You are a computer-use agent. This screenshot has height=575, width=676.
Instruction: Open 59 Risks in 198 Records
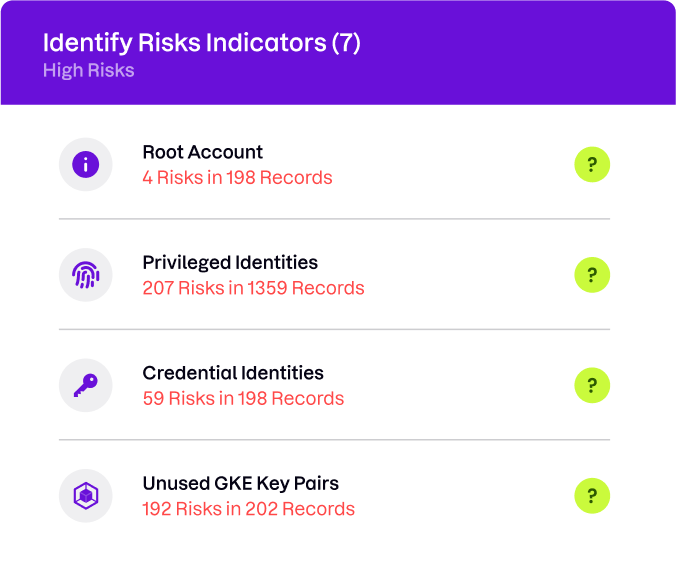(243, 398)
